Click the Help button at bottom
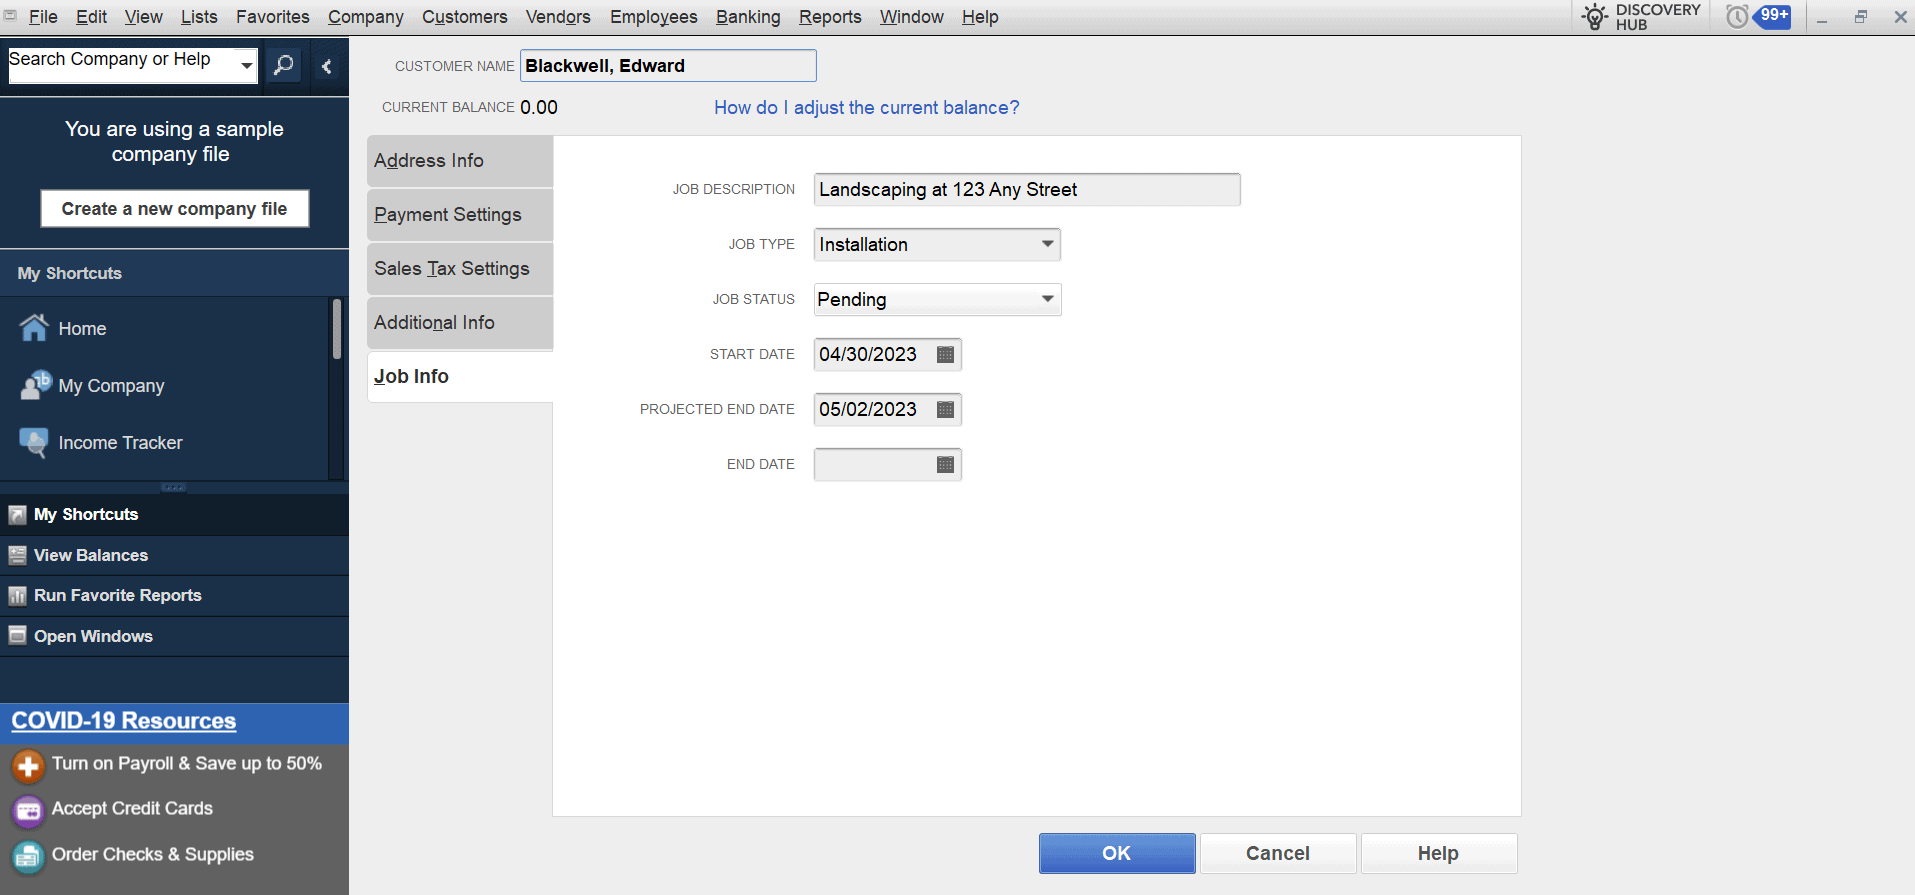Screen dimensions: 1915x895 click(1439, 853)
